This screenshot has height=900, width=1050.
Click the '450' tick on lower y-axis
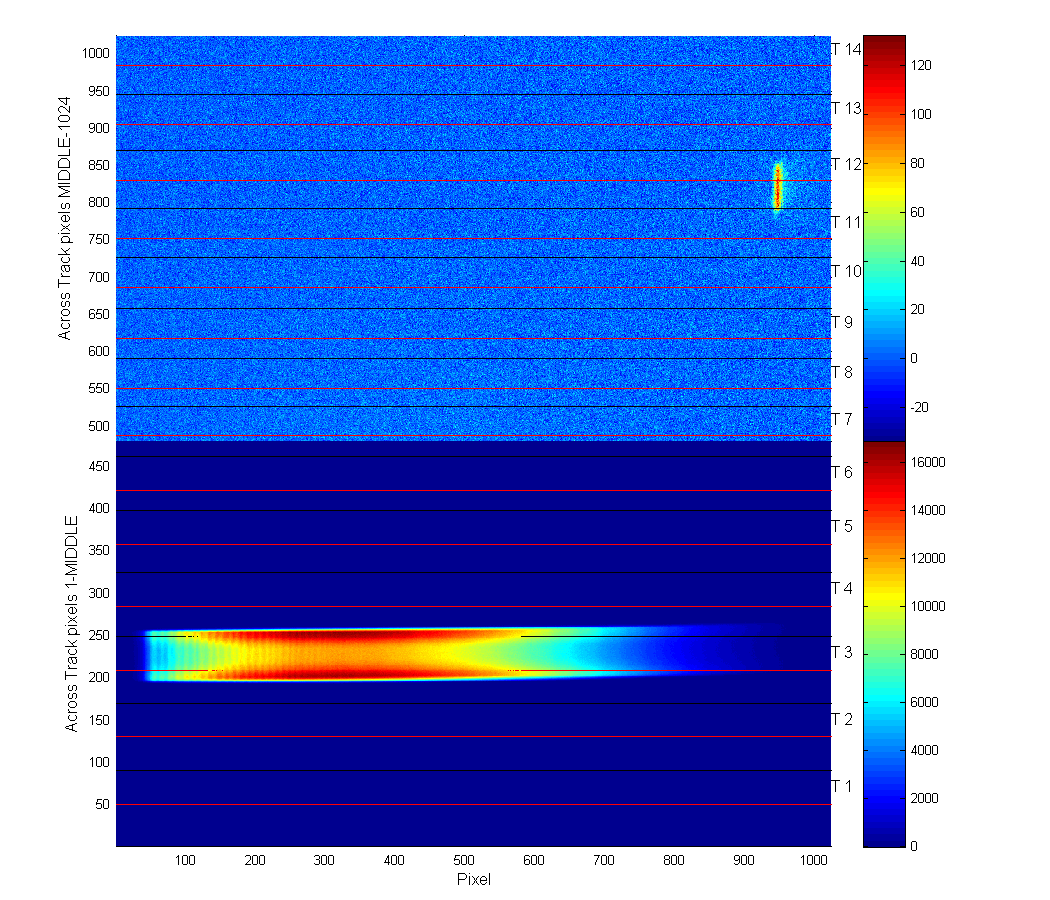click(99, 466)
